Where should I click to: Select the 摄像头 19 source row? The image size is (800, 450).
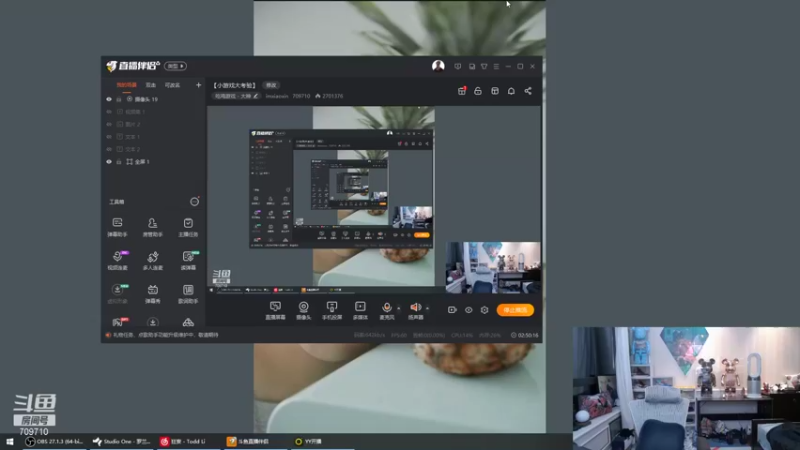[x=153, y=99]
